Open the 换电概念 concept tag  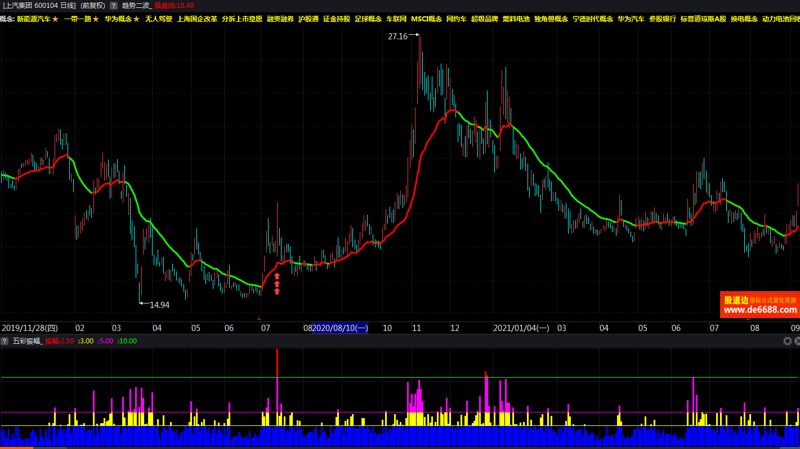[x=744, y=19]
